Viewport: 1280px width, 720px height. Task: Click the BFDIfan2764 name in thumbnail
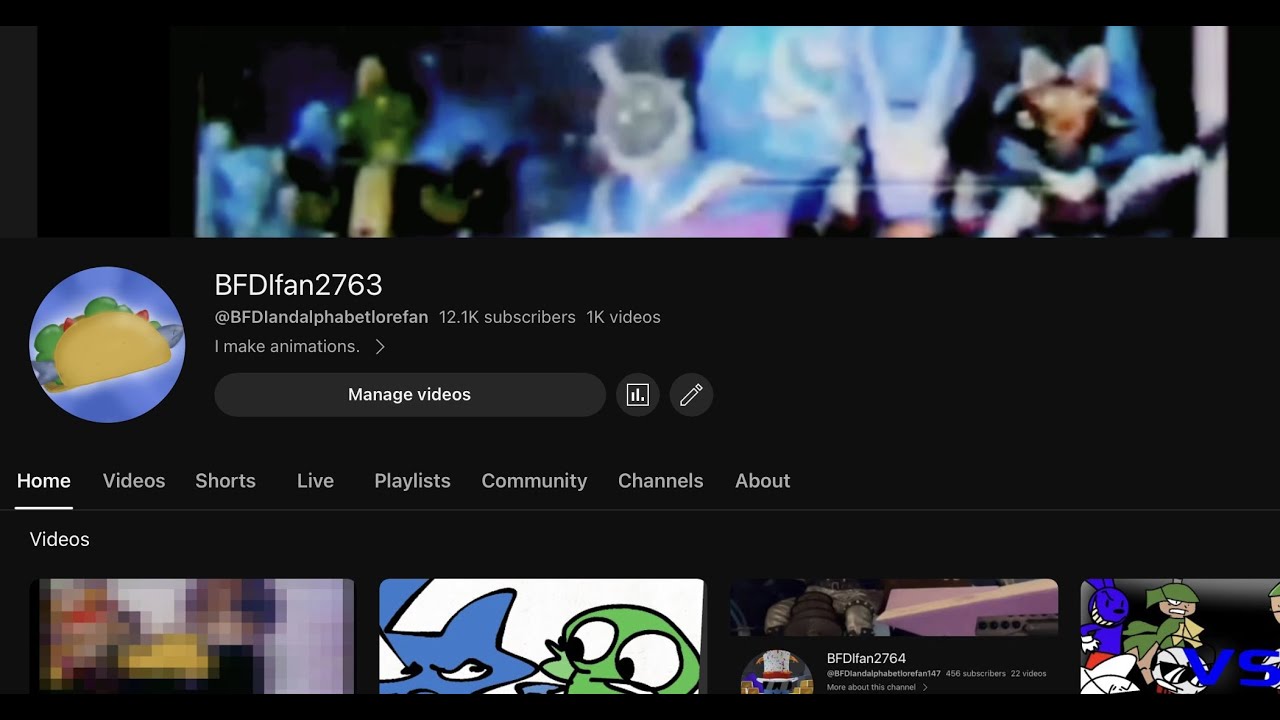(866, 658)
